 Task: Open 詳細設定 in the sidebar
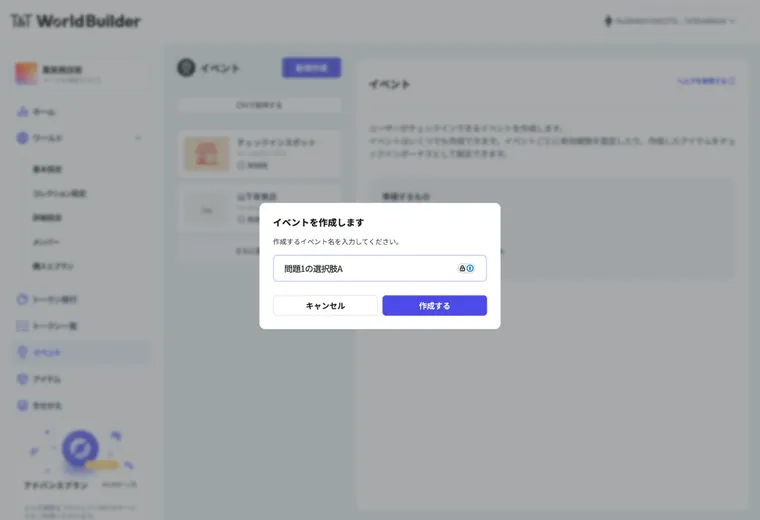[x=47, y=218]
